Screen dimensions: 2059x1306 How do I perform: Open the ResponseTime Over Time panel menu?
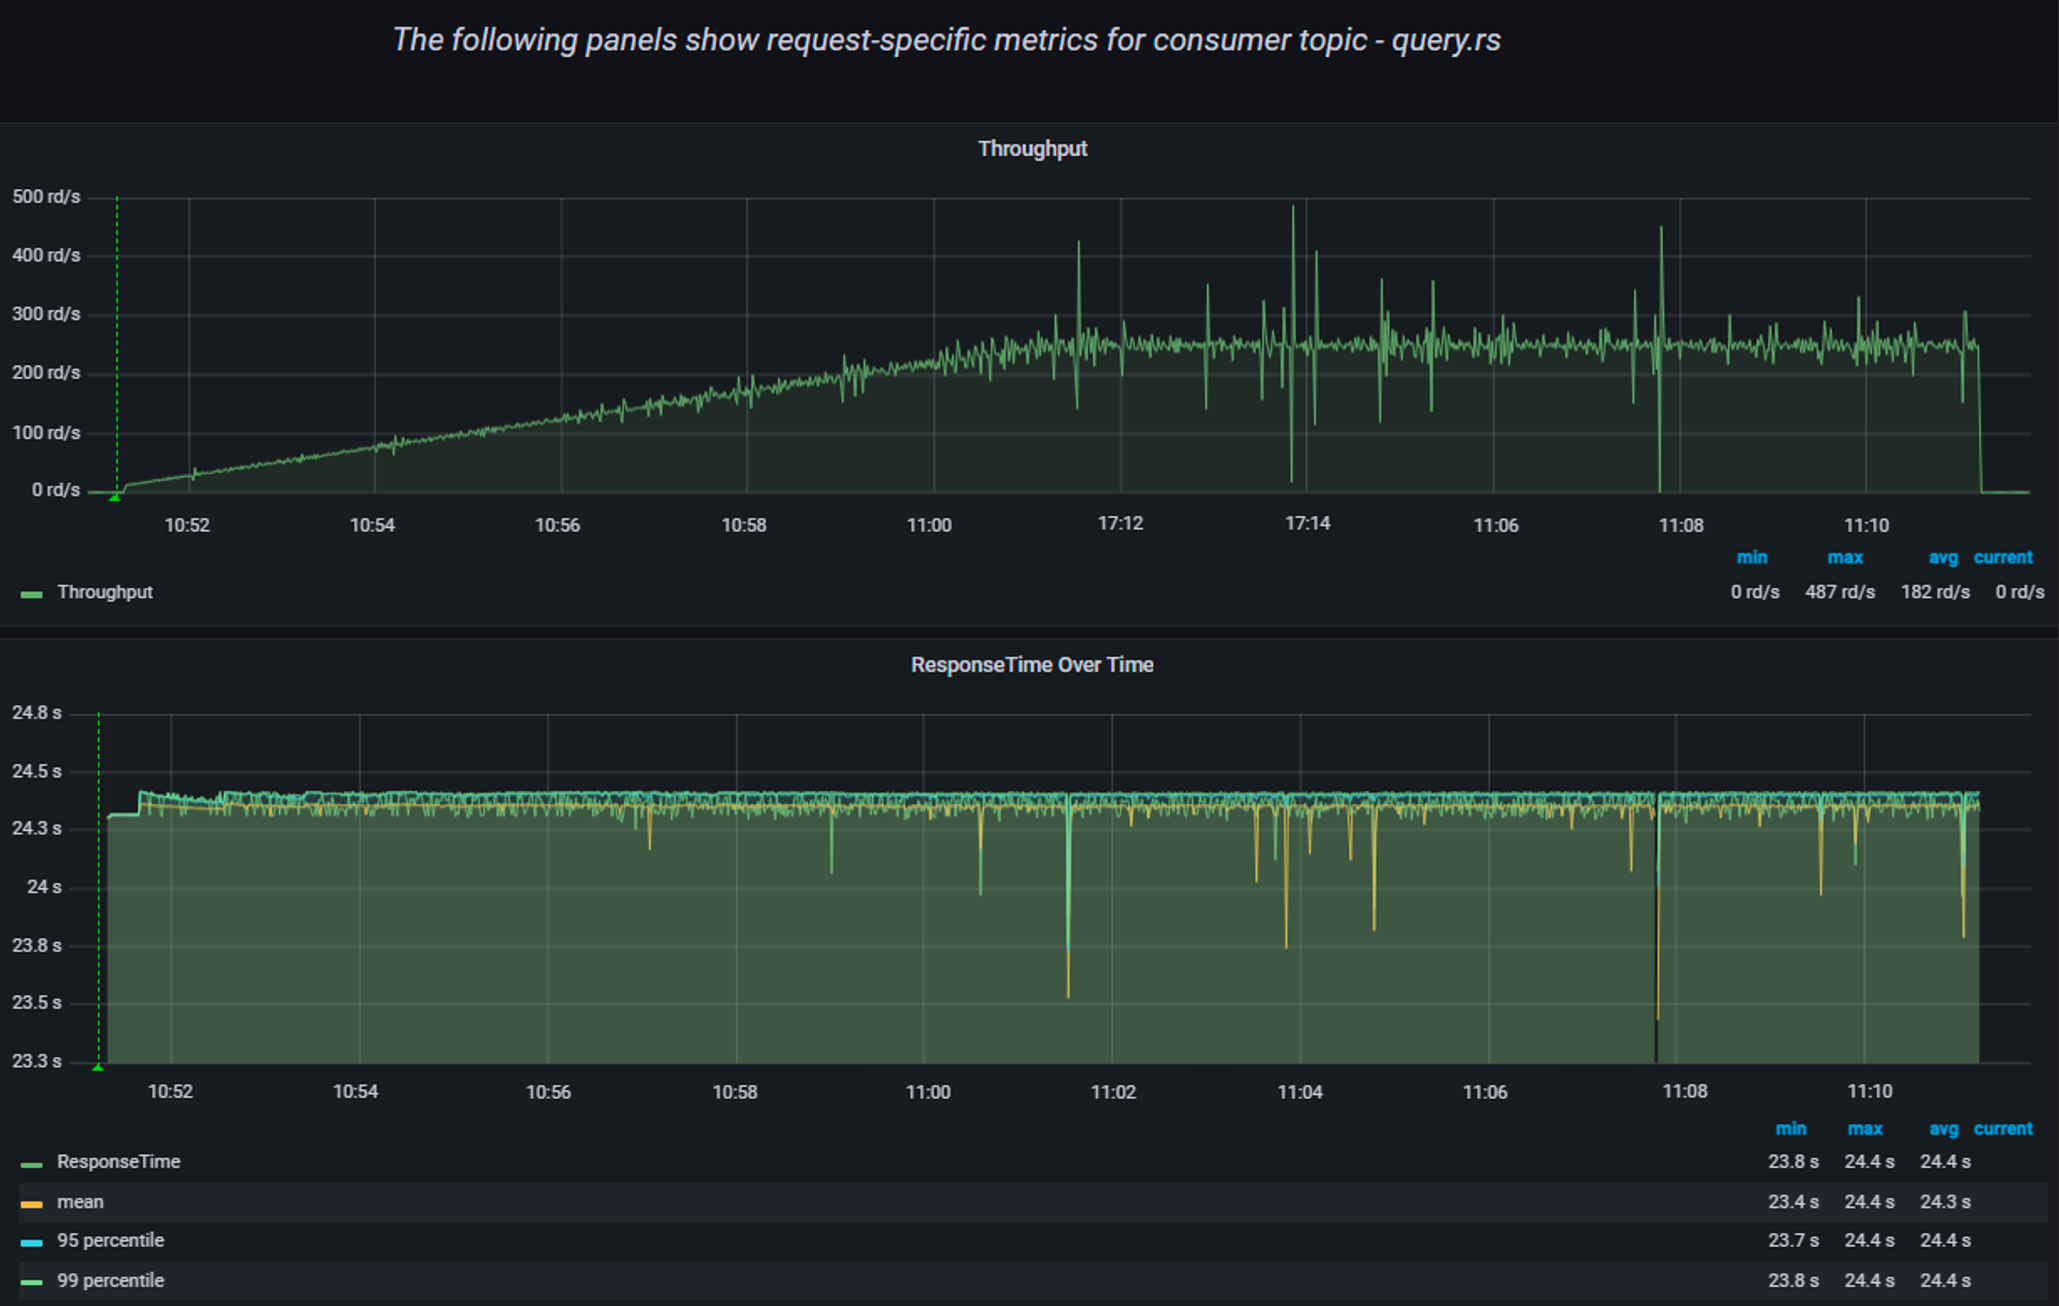[x=1031, y=665]
